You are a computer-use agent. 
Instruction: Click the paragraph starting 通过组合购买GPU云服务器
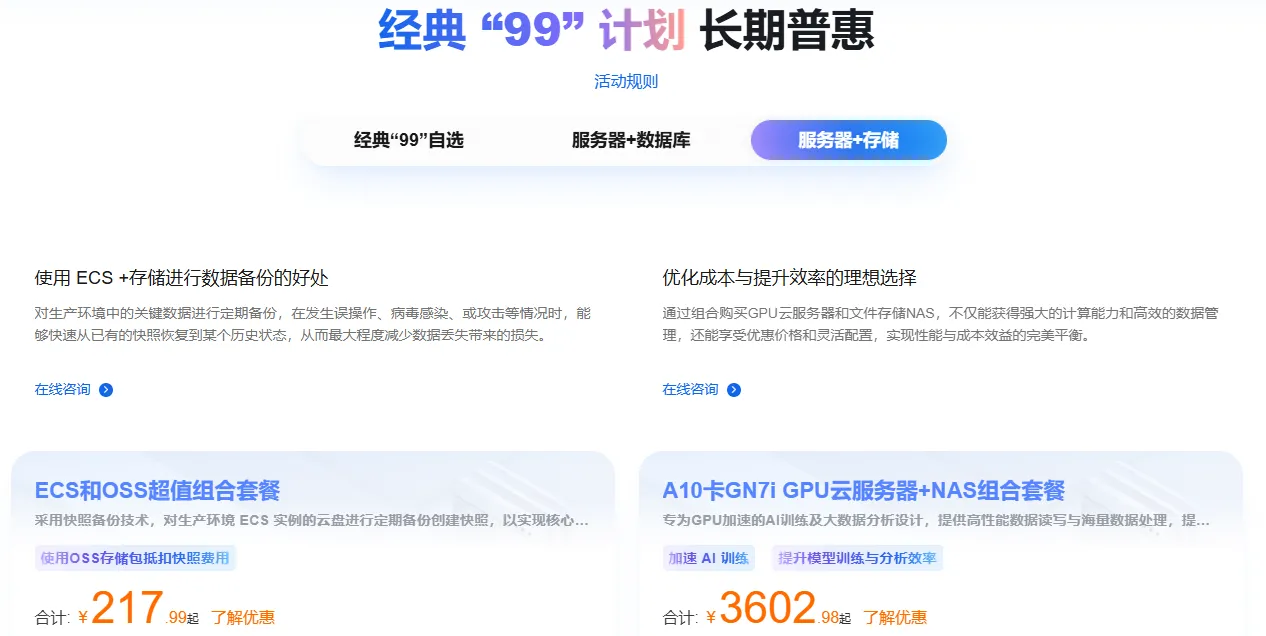click(940, 325)
